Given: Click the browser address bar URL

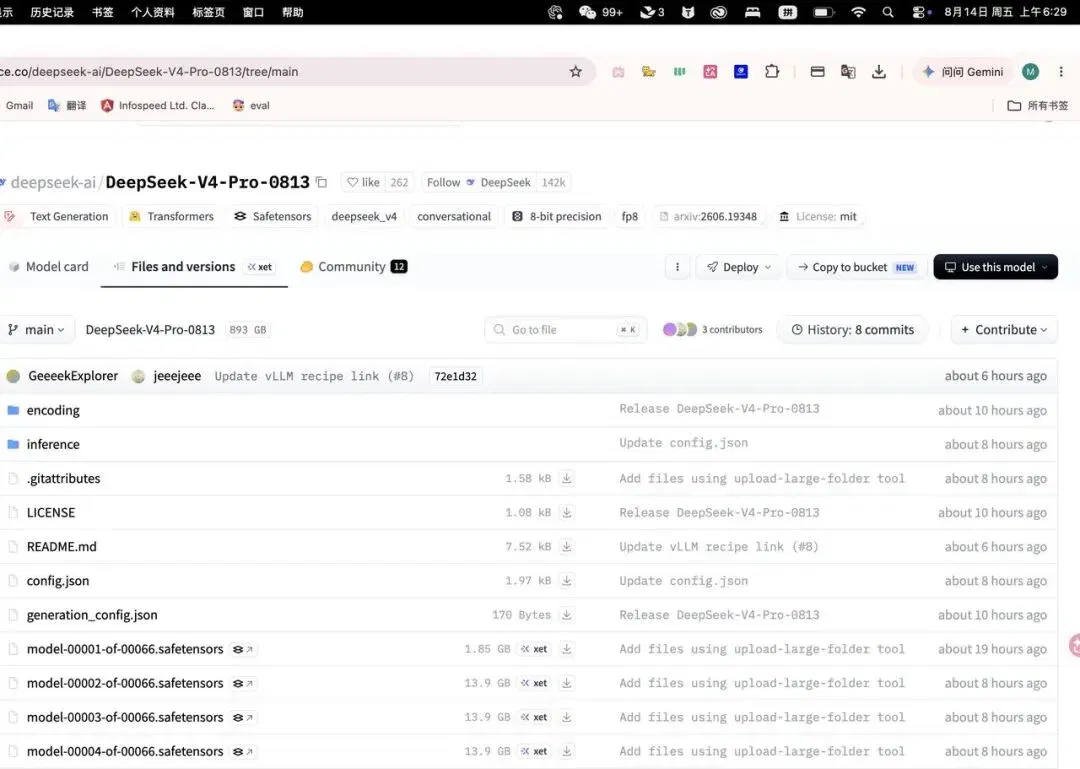Looking at the screenshot, I should (149, 72).
